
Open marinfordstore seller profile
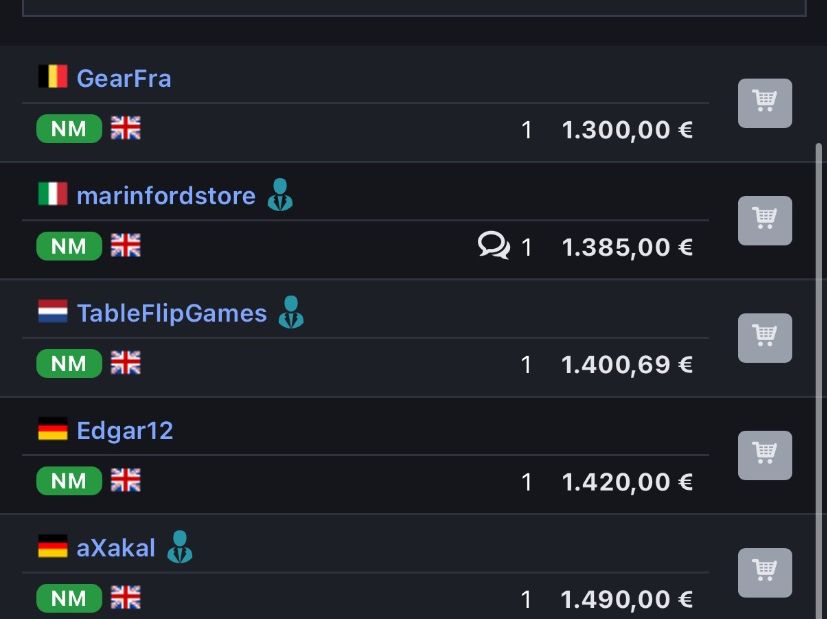pos(166,196)
